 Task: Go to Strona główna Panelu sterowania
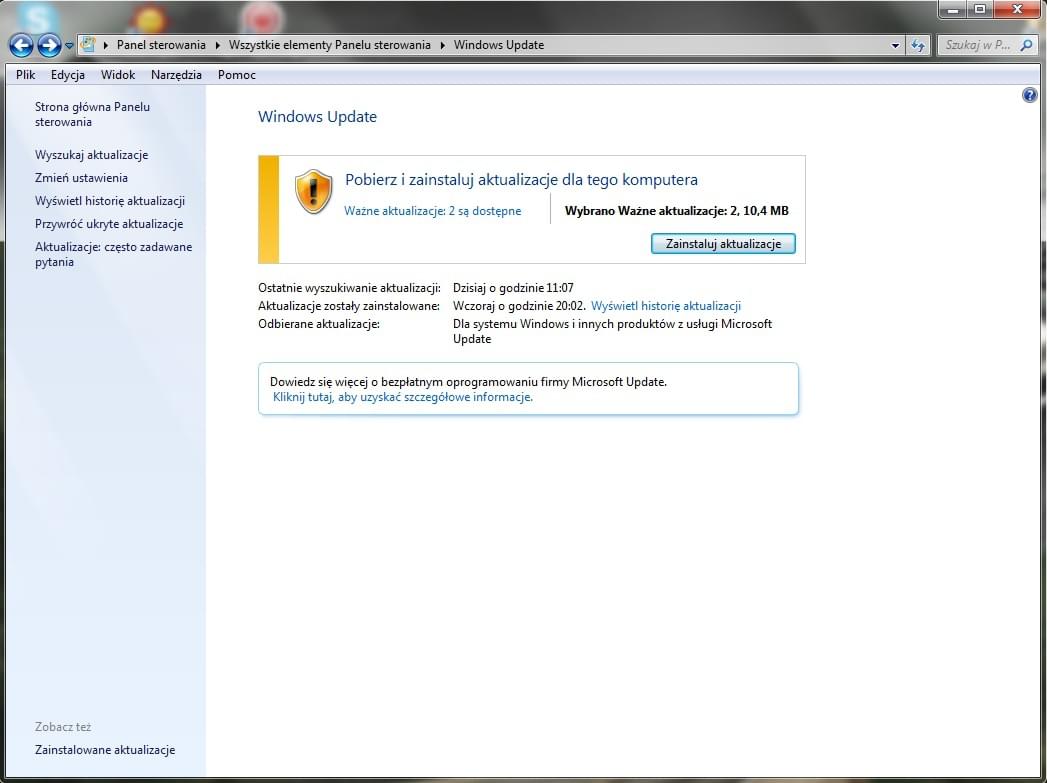pyautogui.click(x=92, y=114)
